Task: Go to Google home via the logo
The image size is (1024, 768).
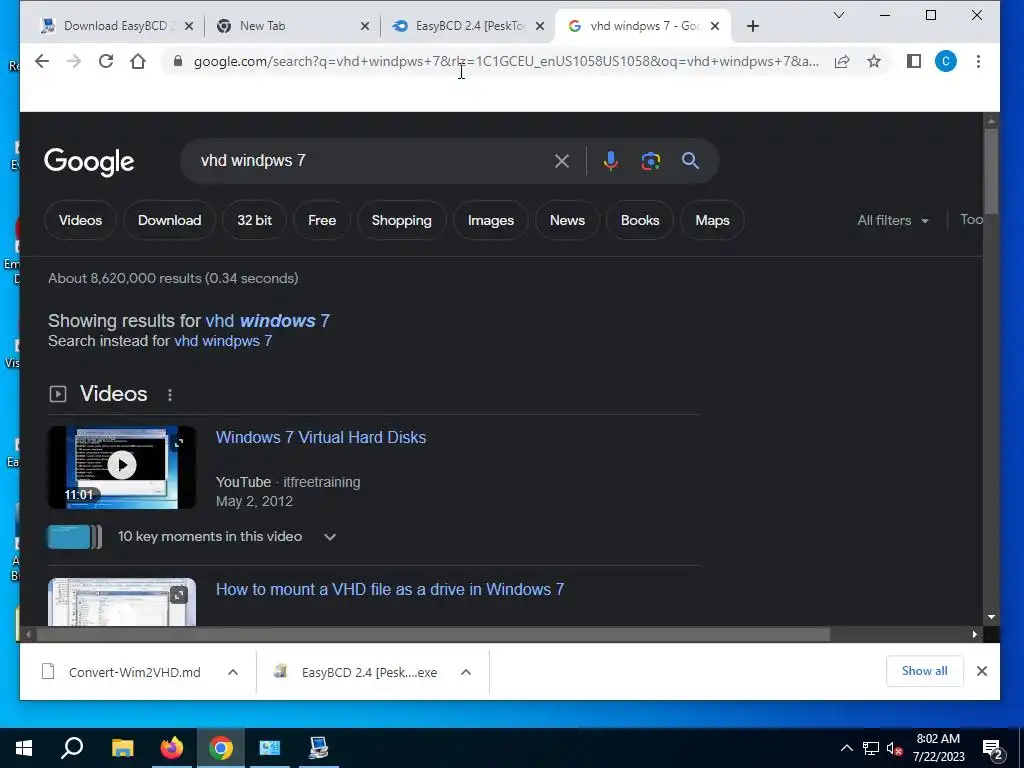Action: 89,161
